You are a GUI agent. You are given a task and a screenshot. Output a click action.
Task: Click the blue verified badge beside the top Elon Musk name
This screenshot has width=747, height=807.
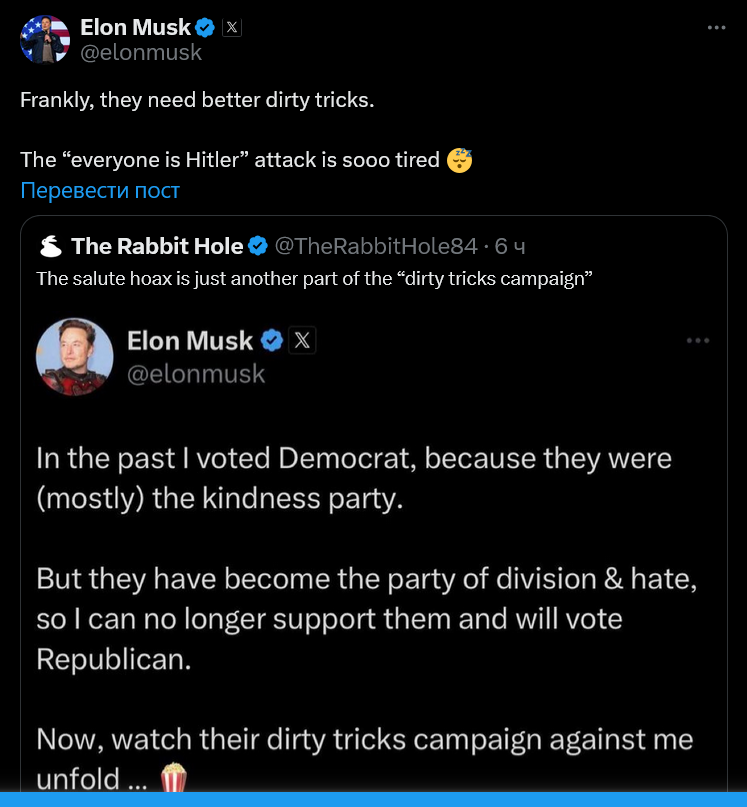click(x=205, y=28)
